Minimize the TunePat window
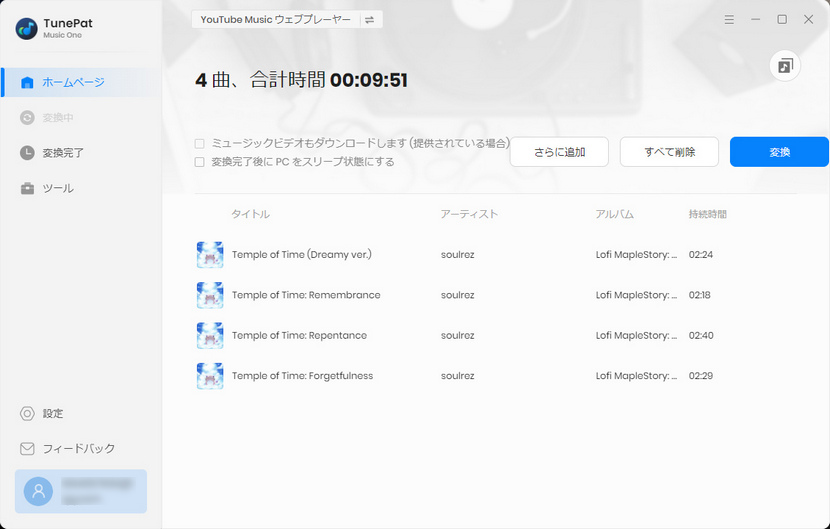This screenshot has width=830, height=529. pyautogui.click(x=755, y=20)
